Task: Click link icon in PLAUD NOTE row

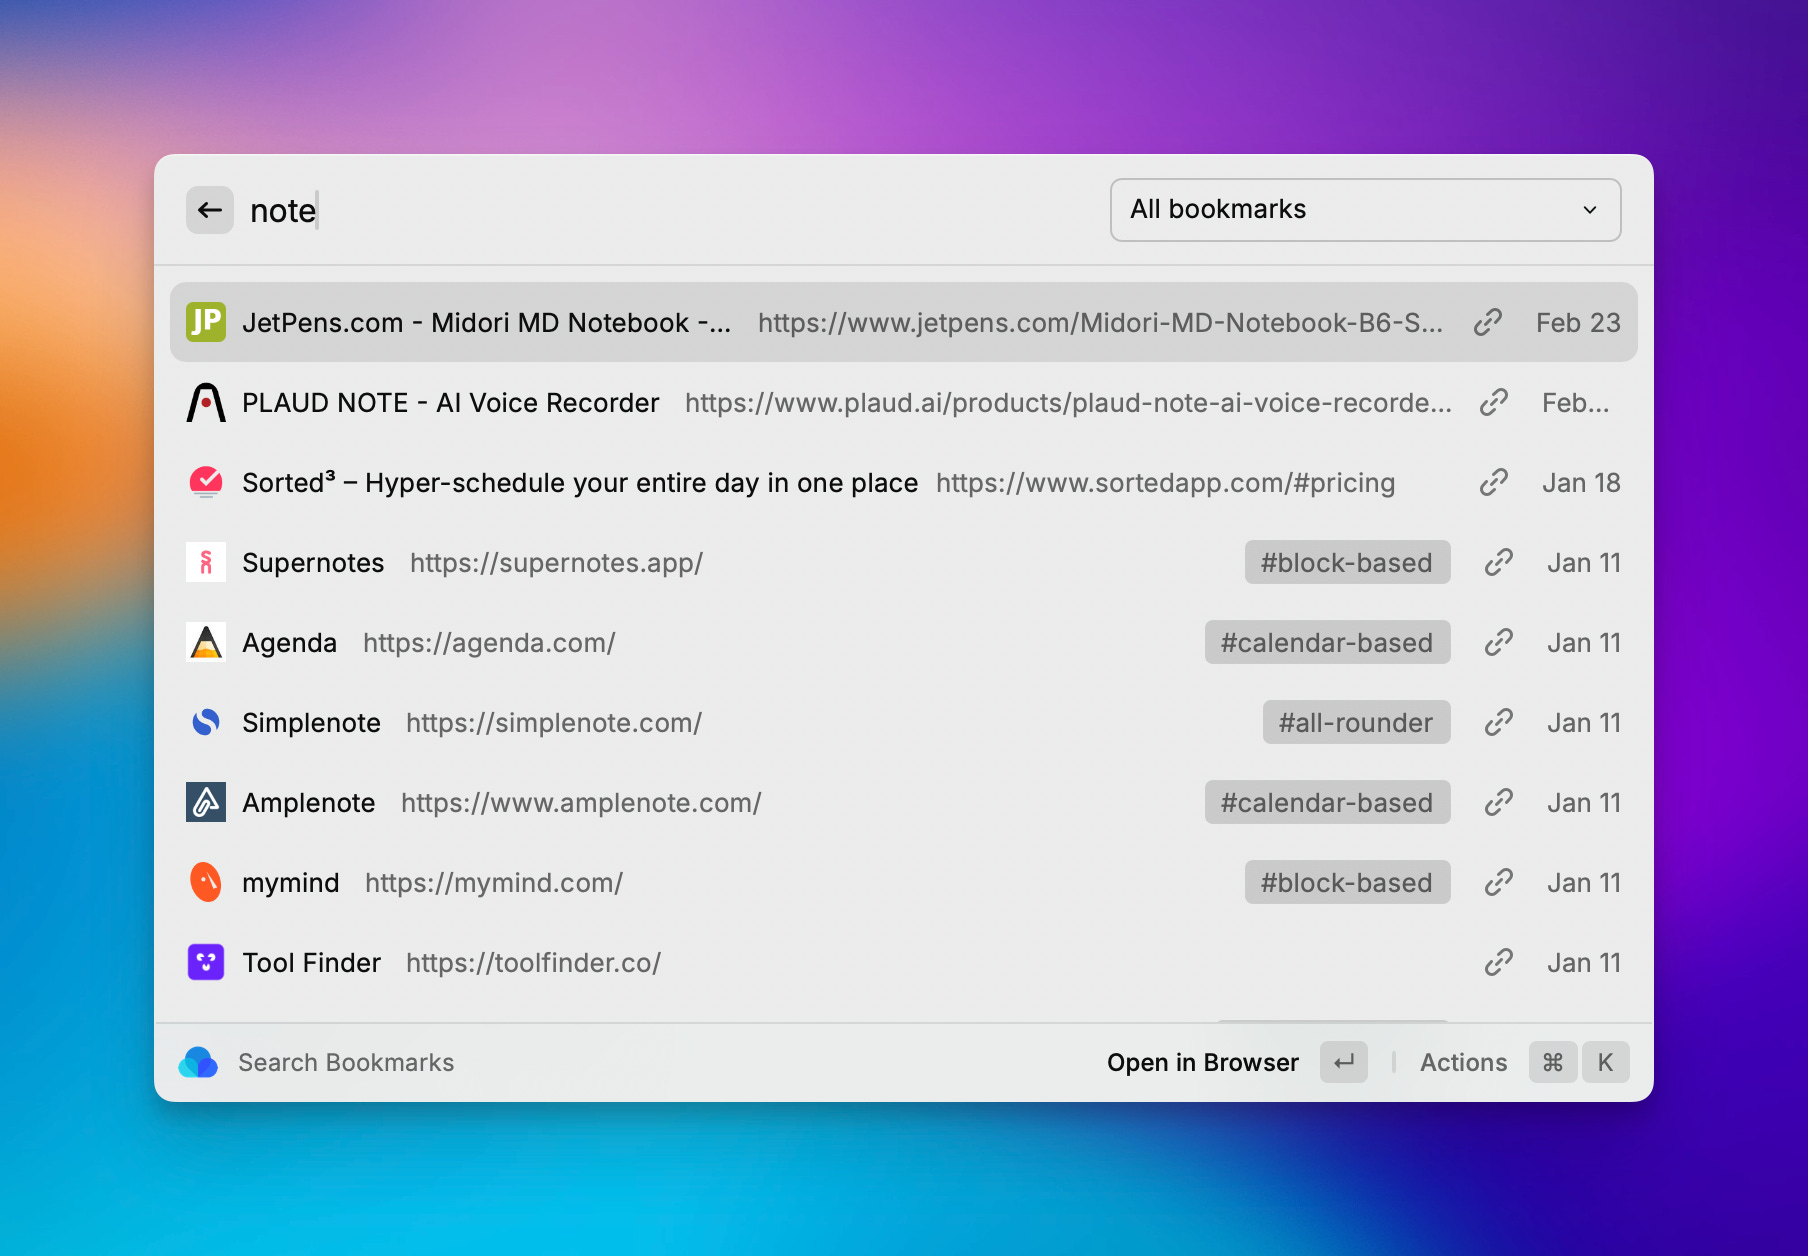Action: [x=1494, y=402]
